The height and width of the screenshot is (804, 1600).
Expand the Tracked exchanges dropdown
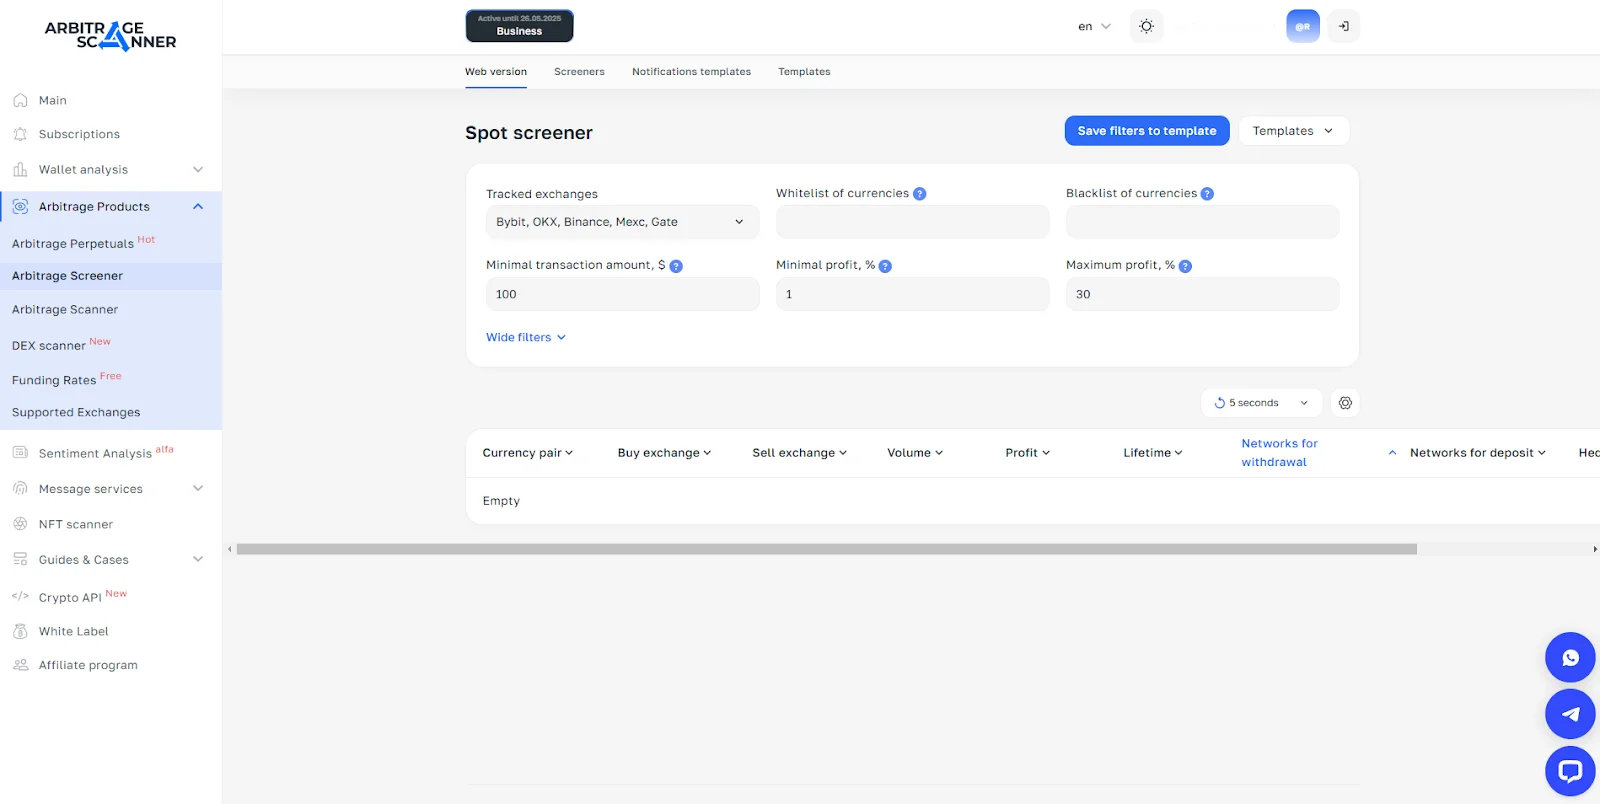pos(622,222)
